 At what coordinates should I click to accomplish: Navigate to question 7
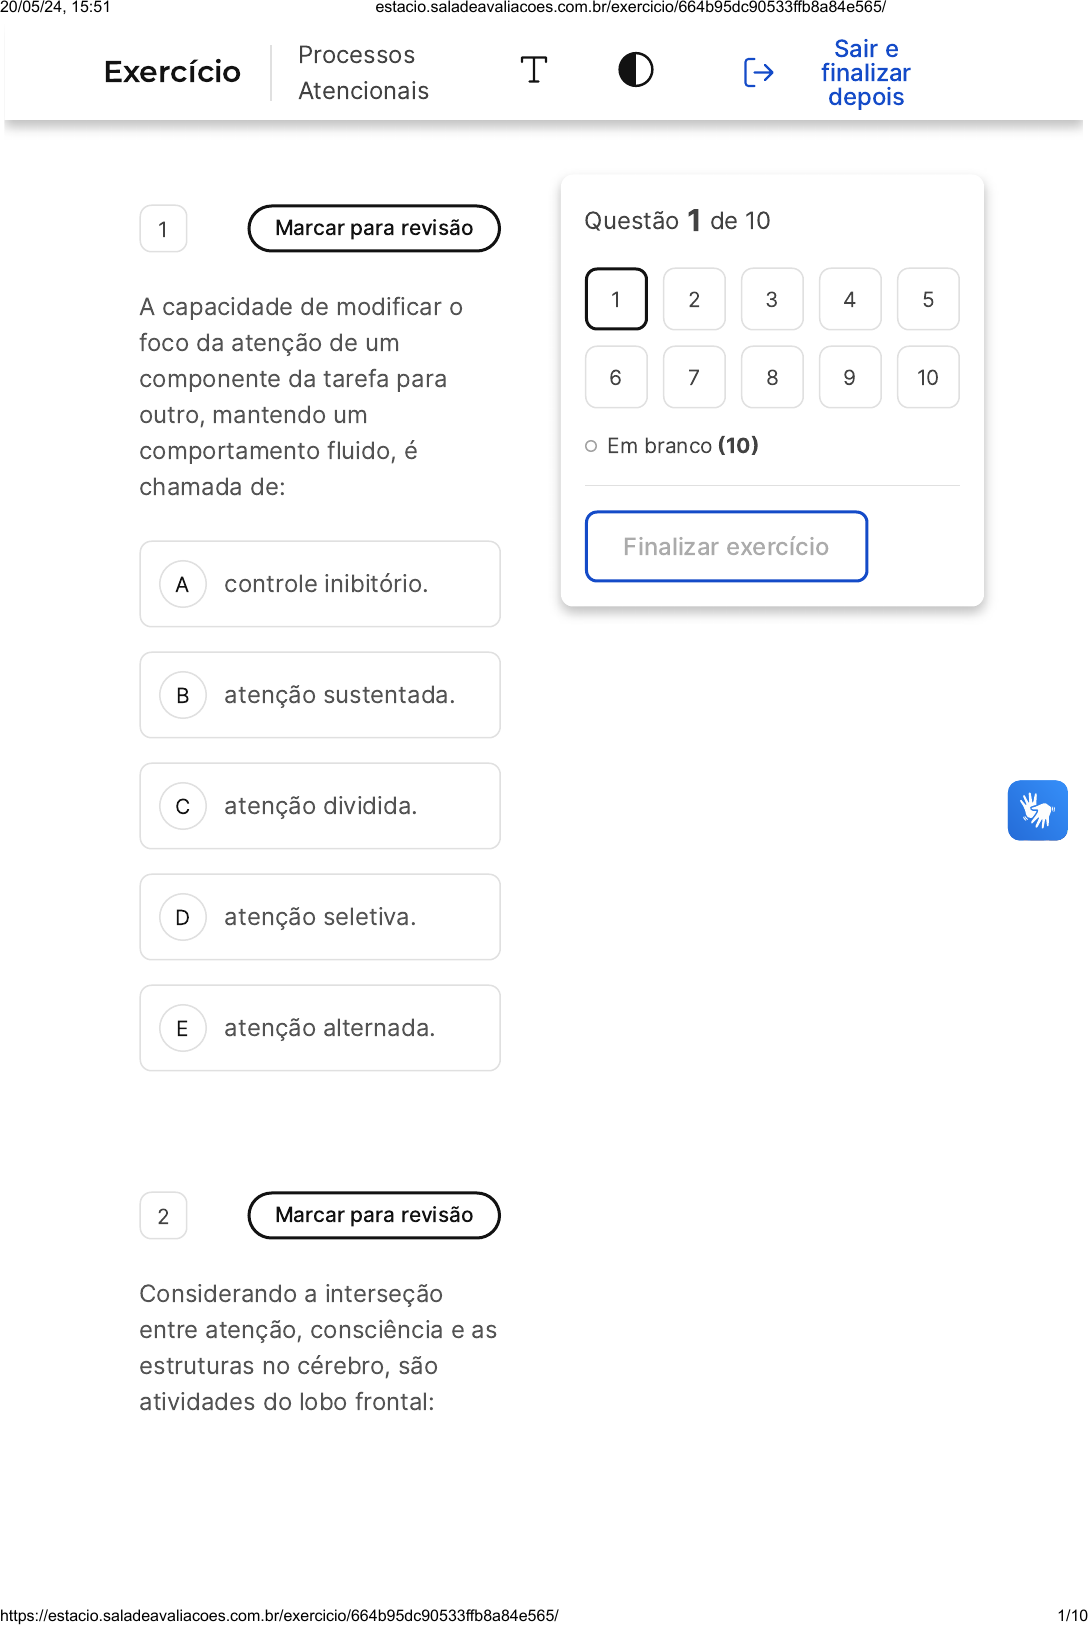(x=694, y=377)
